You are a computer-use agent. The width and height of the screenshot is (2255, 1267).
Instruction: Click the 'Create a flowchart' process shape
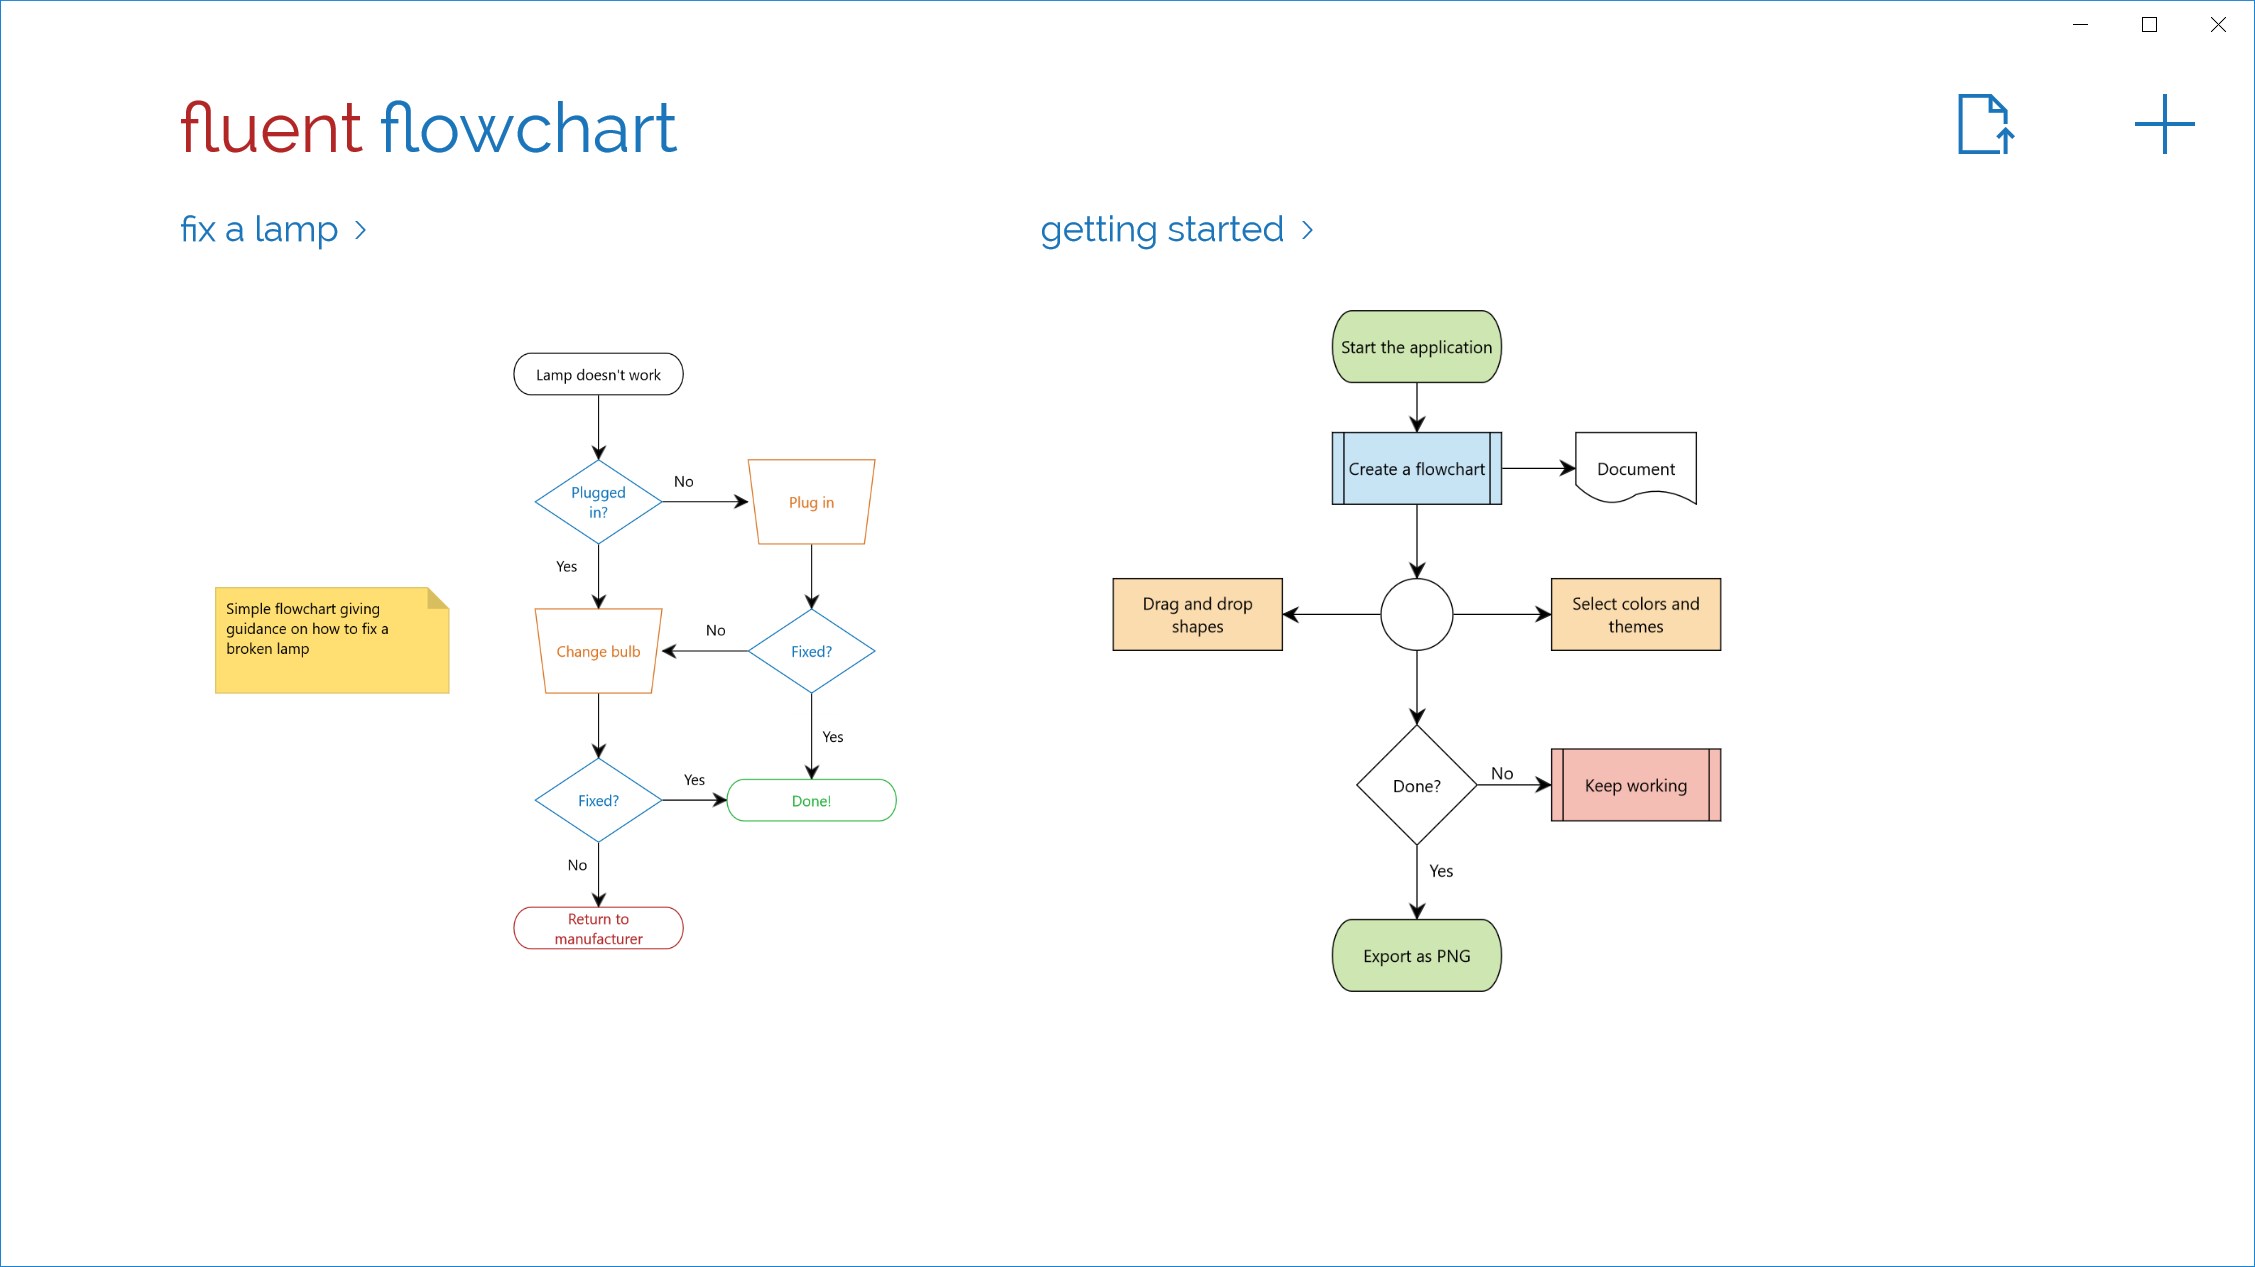point(1414,468)
